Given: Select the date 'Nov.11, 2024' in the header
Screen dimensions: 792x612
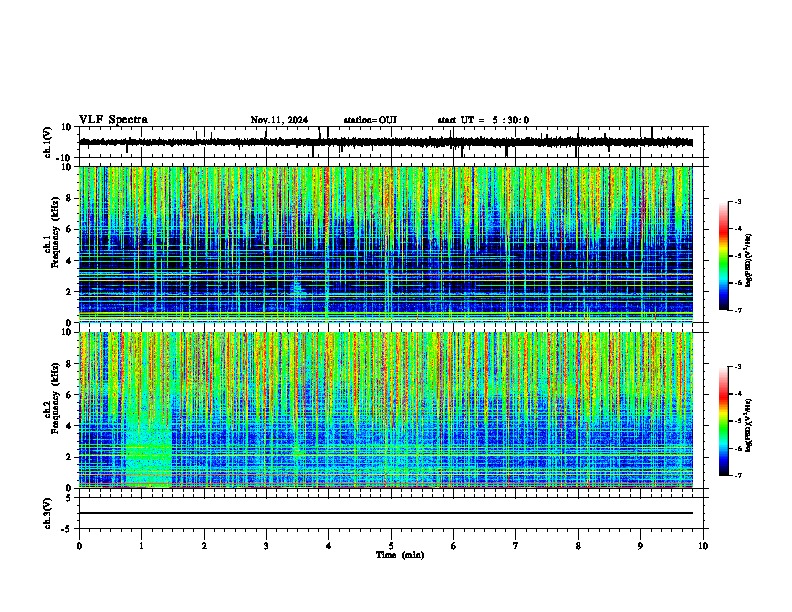Looking at the screenshot, I should click(279, 120).
